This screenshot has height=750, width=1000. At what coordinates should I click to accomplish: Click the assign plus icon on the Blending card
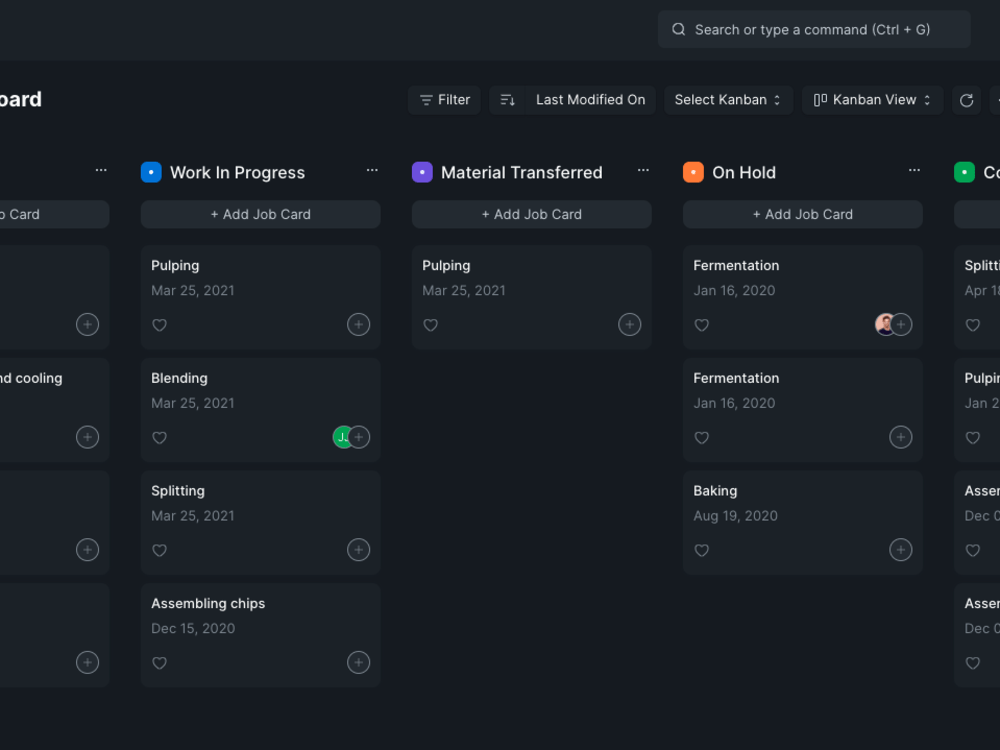[359, 437]
